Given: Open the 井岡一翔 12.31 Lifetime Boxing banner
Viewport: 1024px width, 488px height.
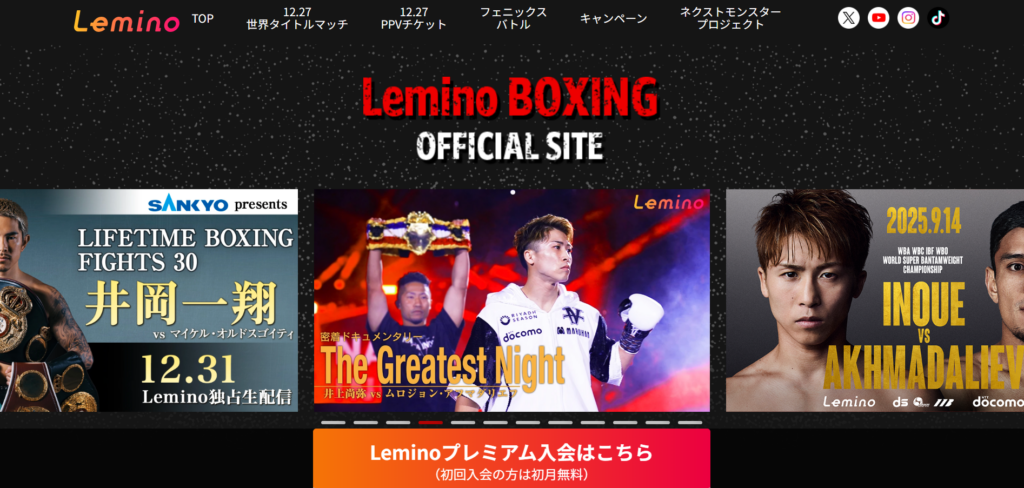Looking at the screenshot, I should coord(149,301).
